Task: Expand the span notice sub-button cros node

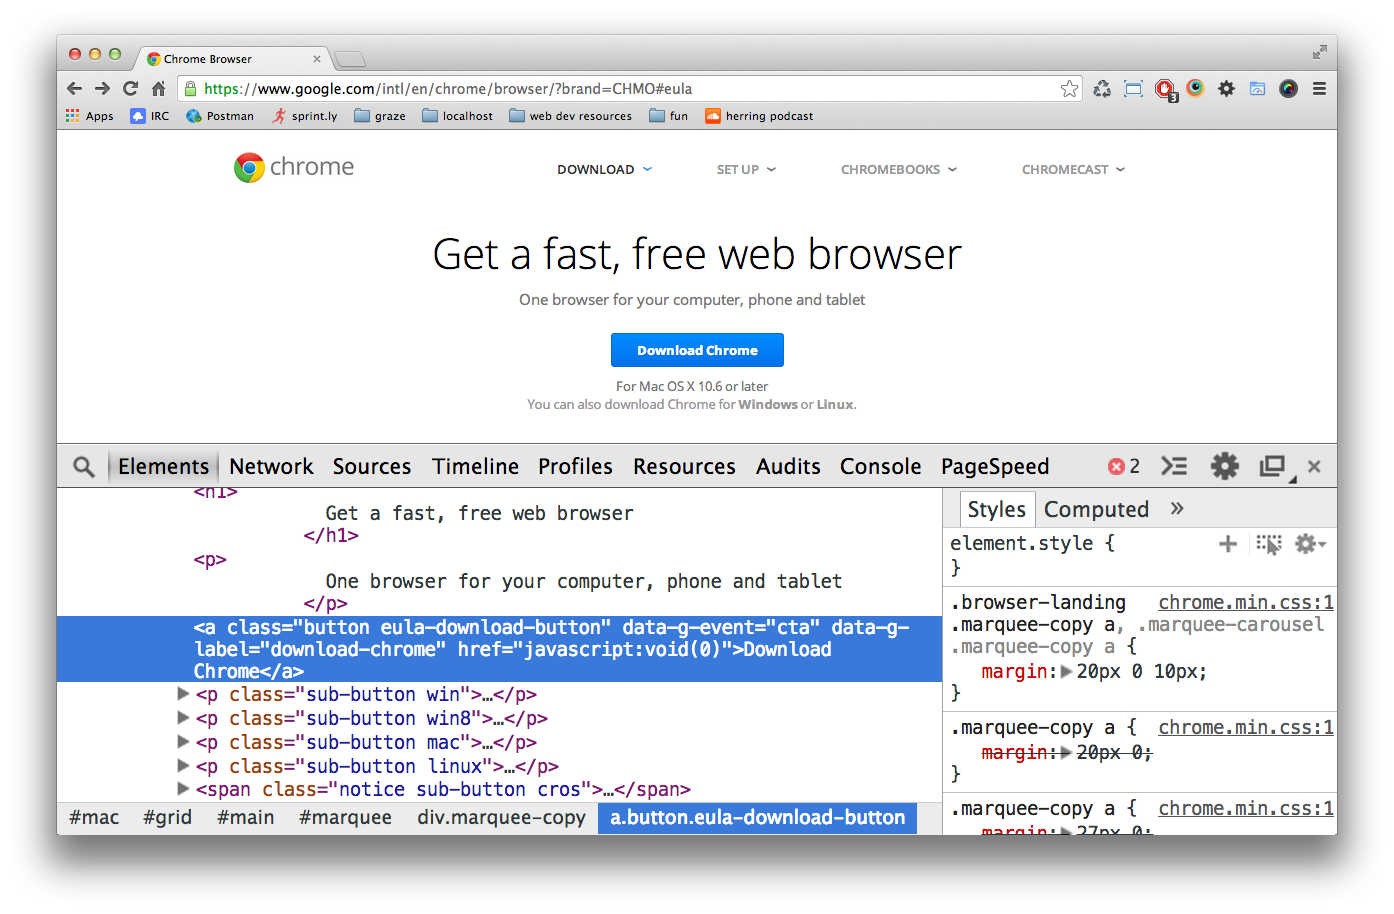Action: point(183,789)
